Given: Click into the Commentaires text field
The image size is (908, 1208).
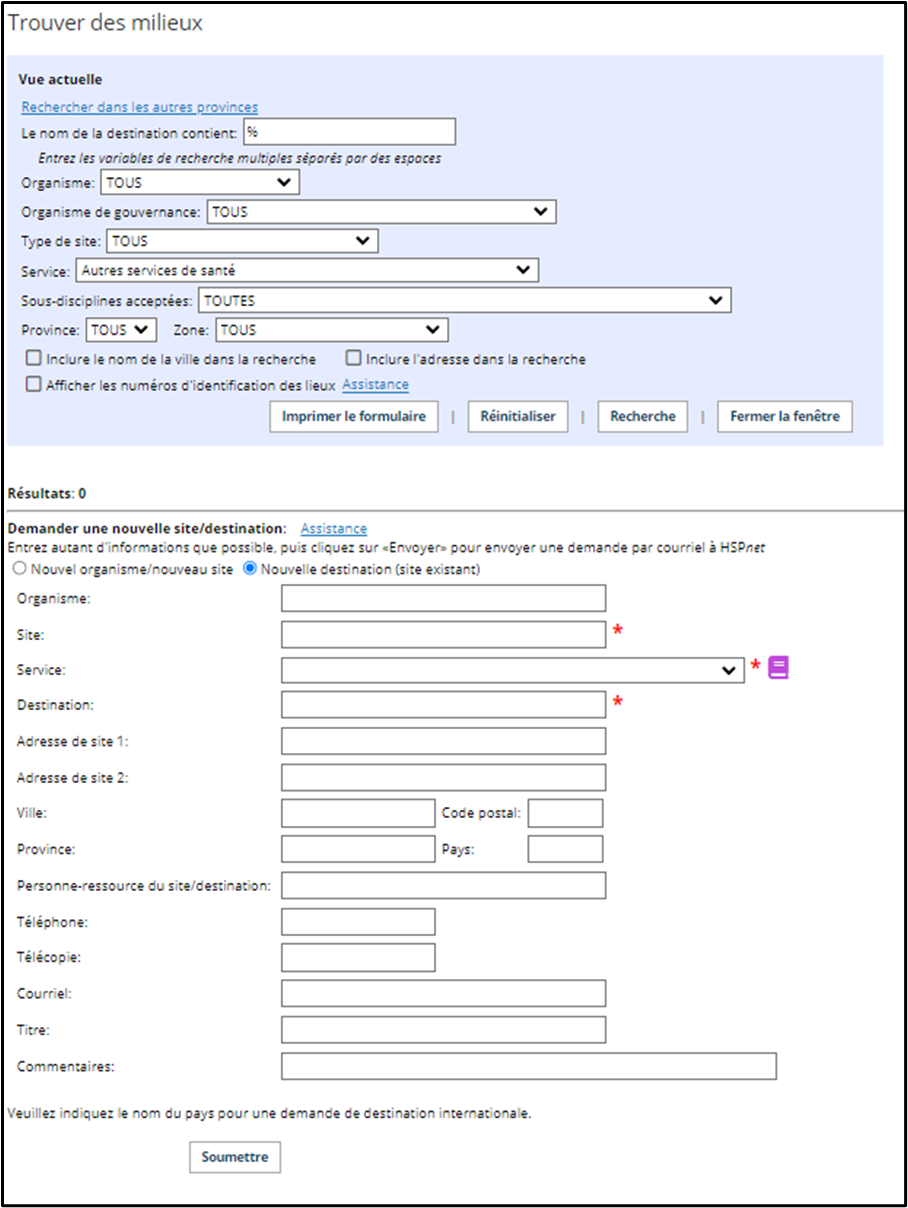Looking at the screenshot, I should [x=529, y=1066].
